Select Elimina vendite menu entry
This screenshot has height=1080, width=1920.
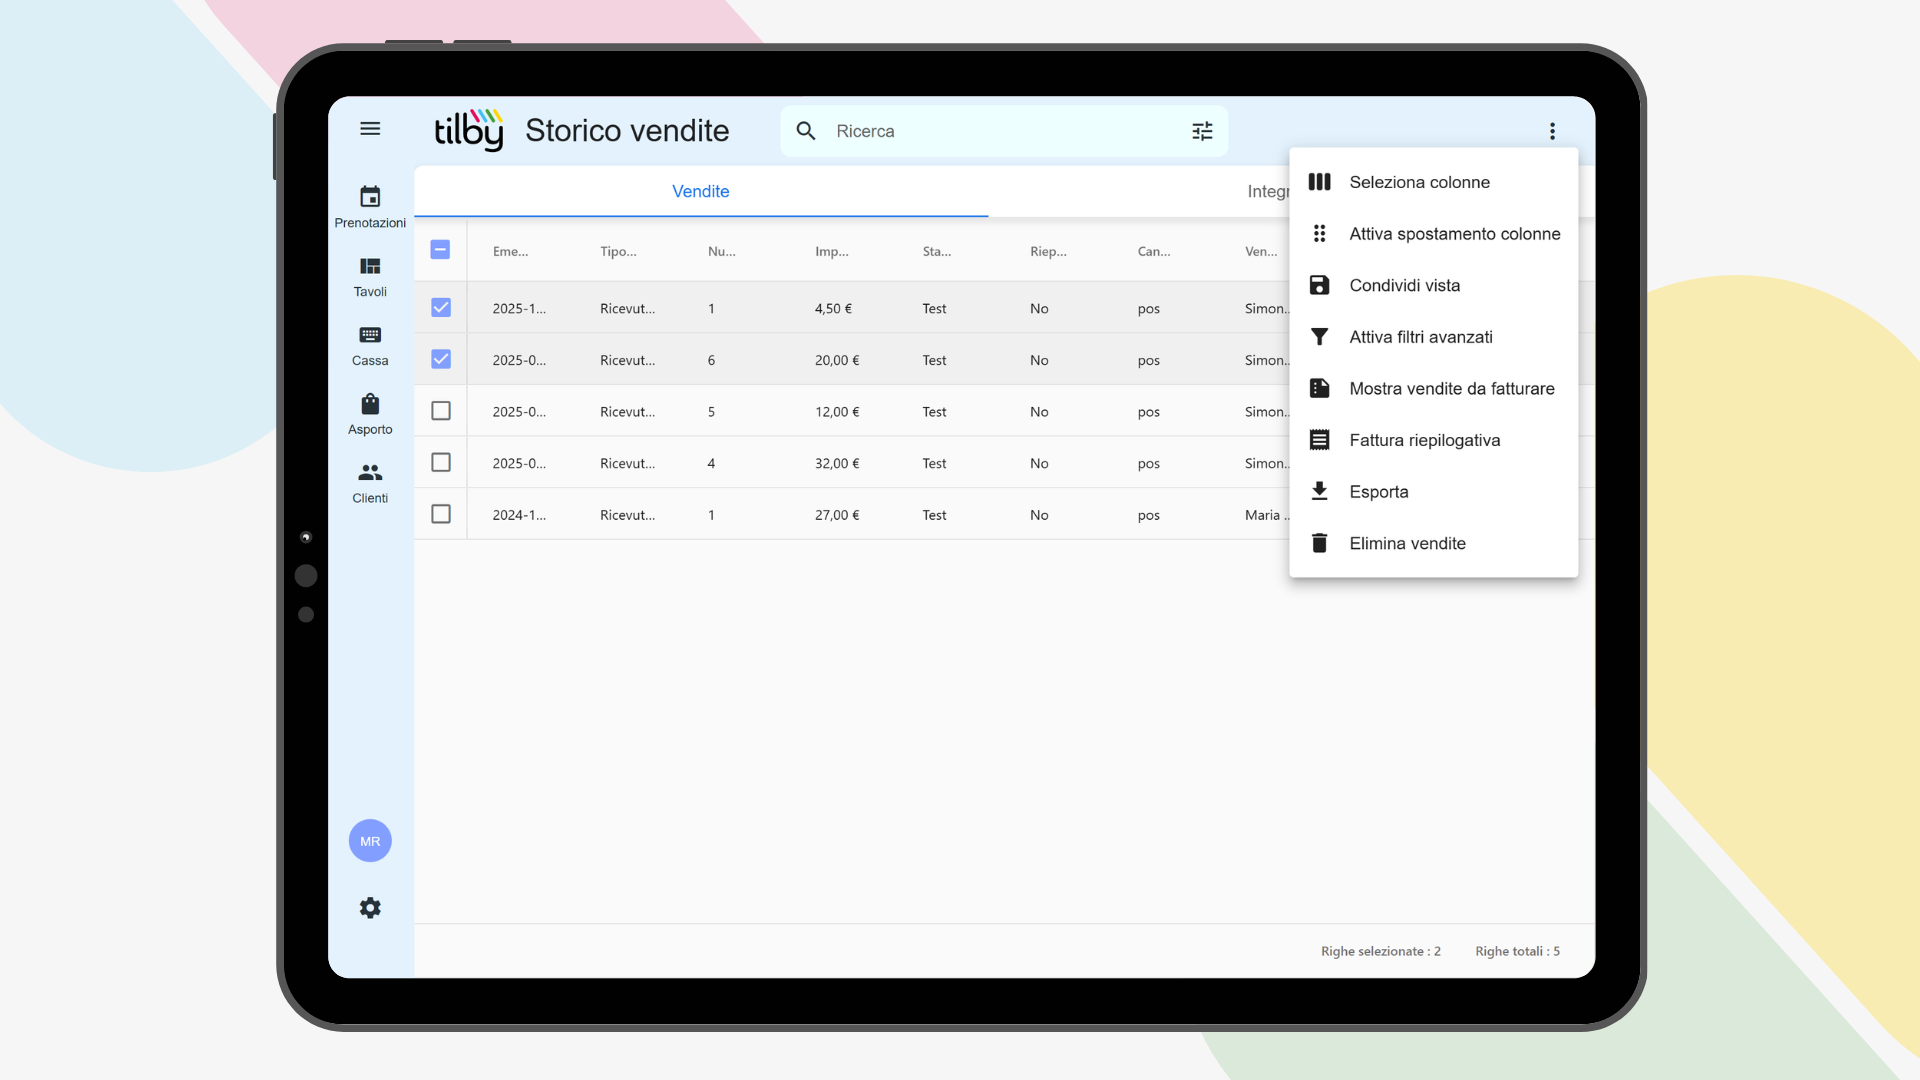click(x=1434, y=543)
